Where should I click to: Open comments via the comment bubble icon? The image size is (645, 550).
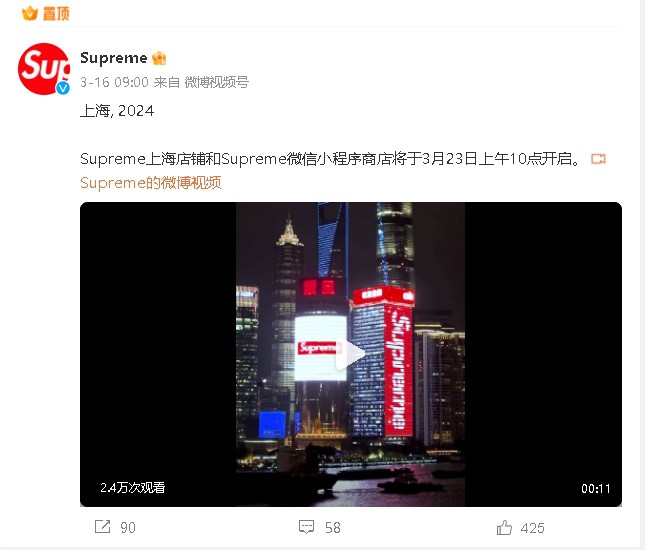(x=306, y=527)
